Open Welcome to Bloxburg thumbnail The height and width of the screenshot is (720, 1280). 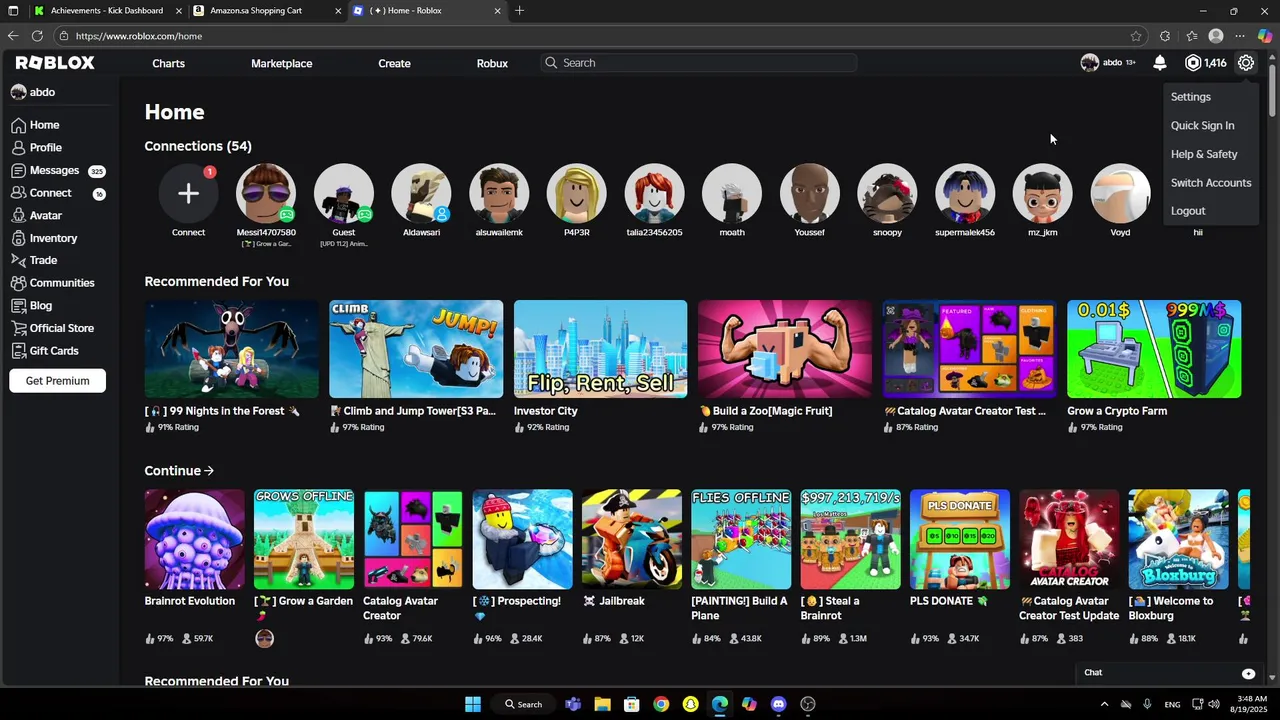click(1178, 540)
